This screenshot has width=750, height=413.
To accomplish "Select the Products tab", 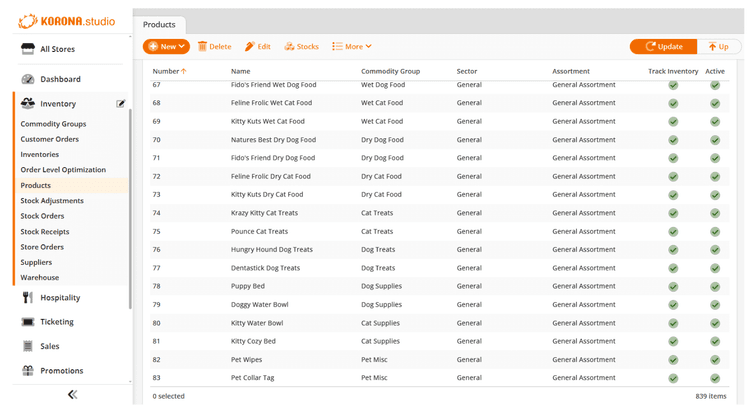I will point(158,23).
